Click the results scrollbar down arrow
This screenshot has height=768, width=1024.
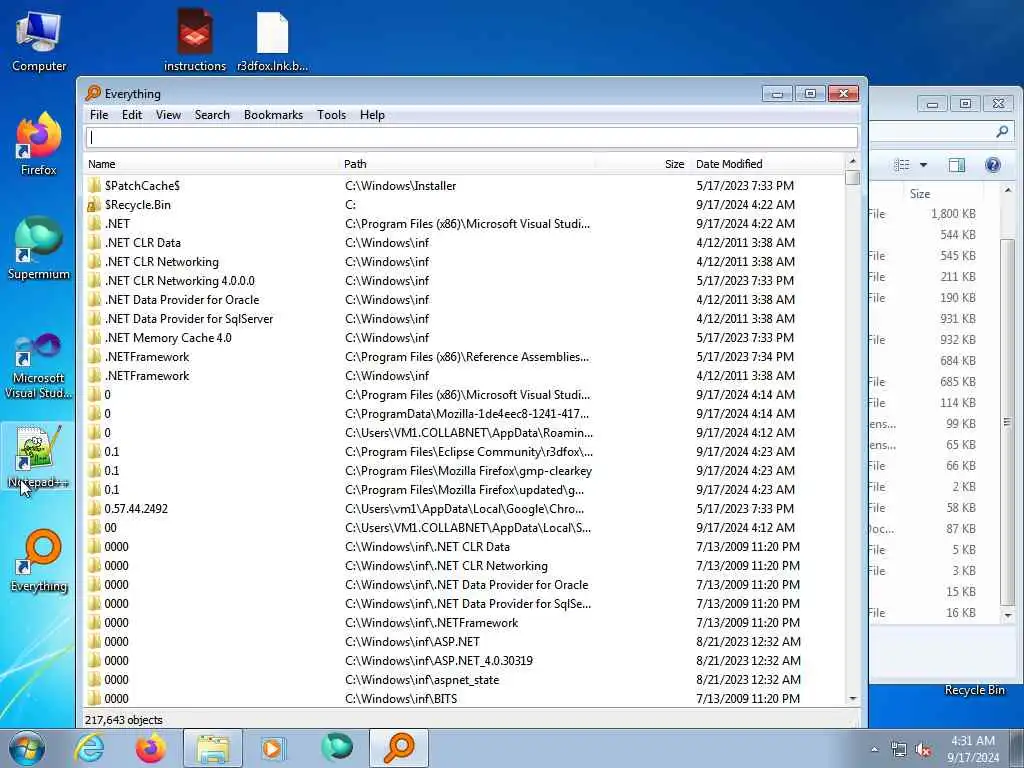tap(852, 699)
